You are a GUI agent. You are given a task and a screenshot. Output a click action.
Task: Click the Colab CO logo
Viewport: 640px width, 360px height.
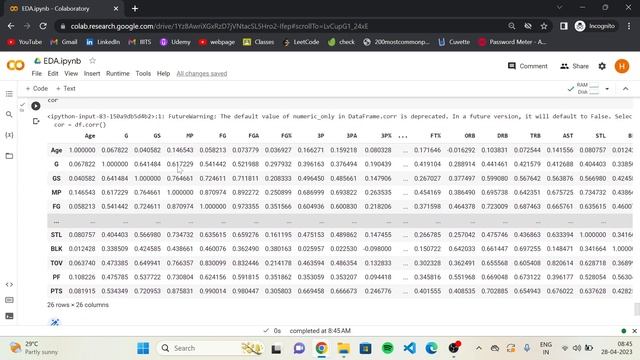coord(16,65)
